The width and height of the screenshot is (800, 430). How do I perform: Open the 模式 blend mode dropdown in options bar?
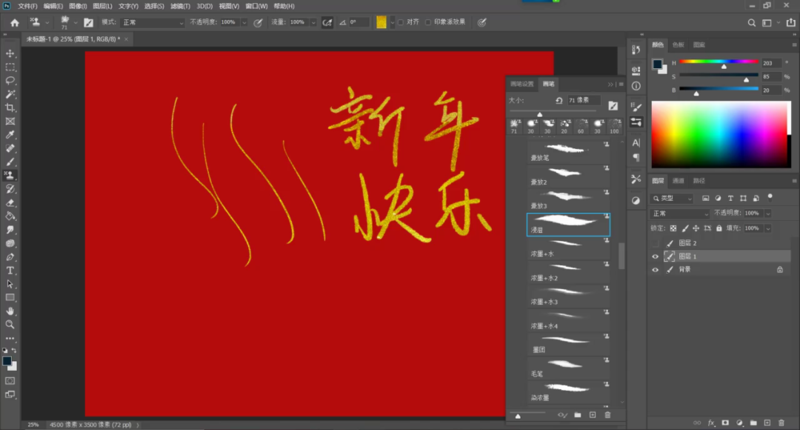point(152,22)
